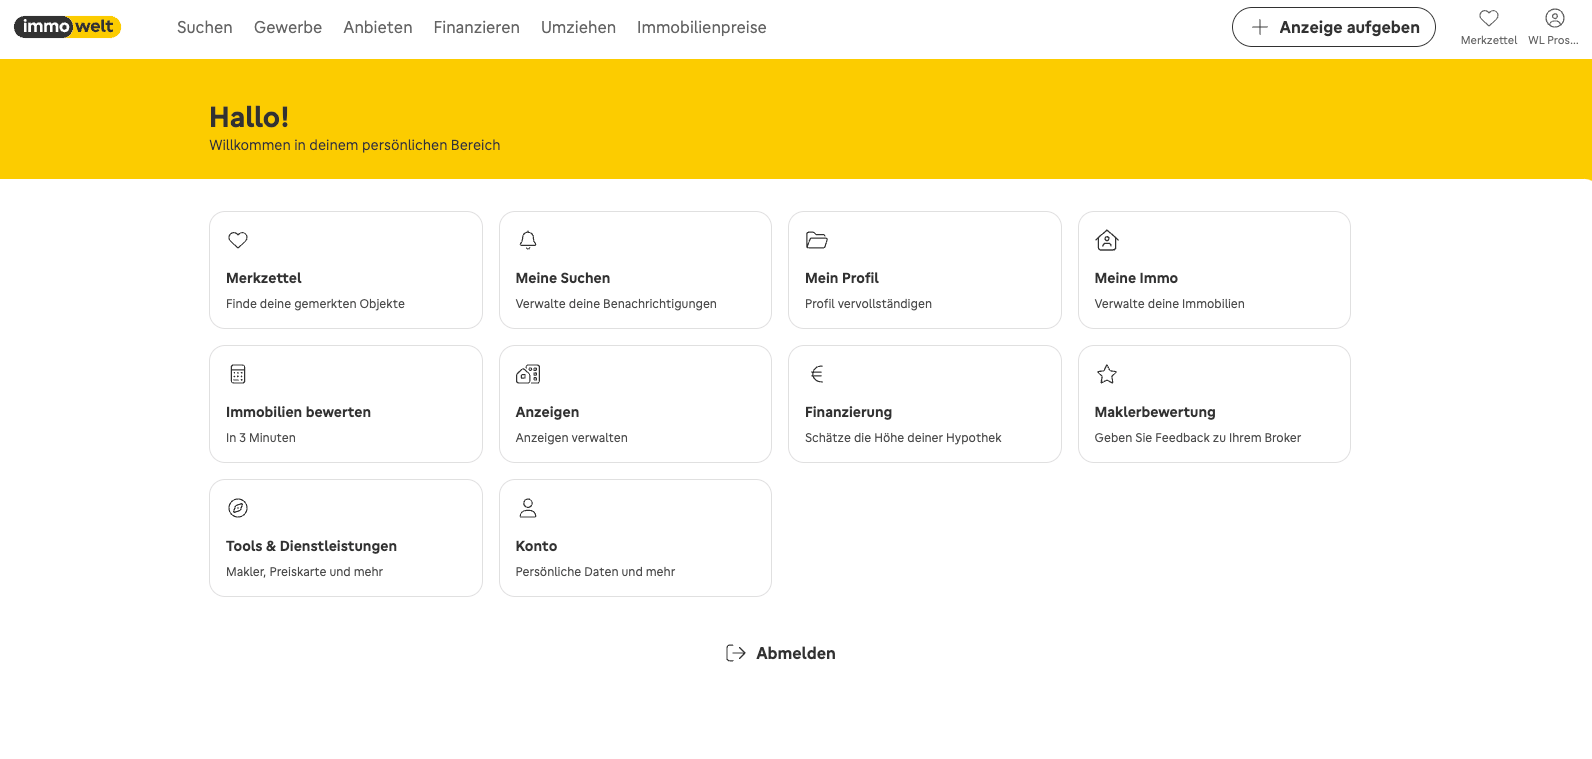The width and height of the screenshot is (1592, 759).
Task: Click the text 'Persönliche Daten und mehr'
Action: 595,572
